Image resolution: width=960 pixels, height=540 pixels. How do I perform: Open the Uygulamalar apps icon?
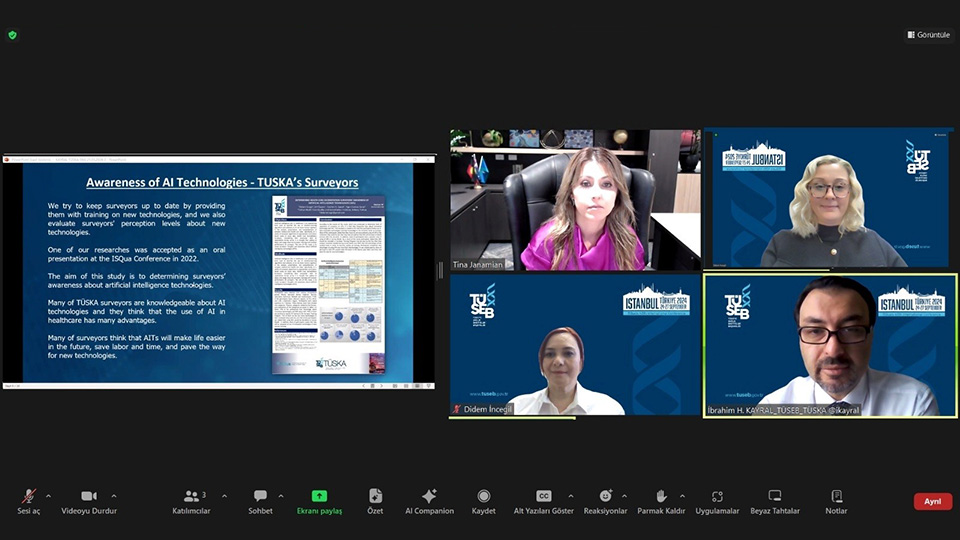717,501
